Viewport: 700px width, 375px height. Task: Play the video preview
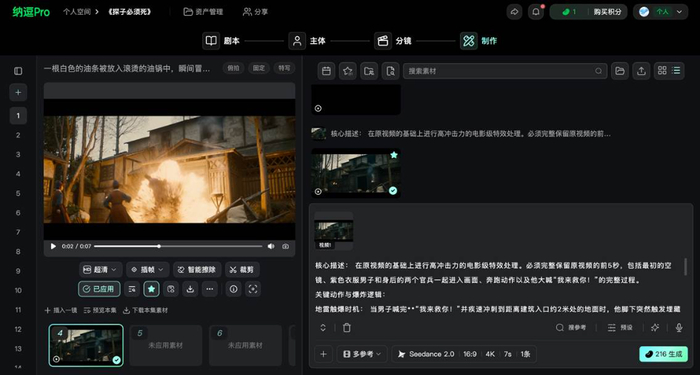point(53,246)
